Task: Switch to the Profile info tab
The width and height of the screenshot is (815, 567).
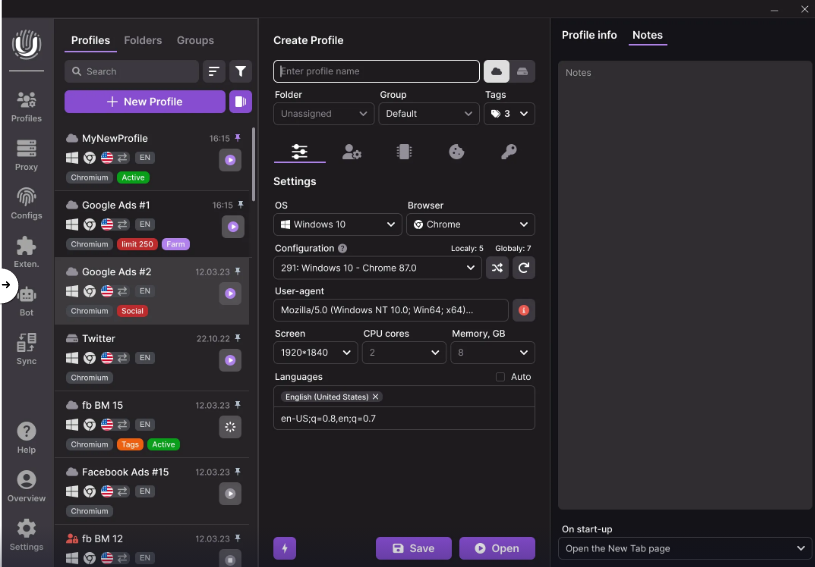Action: click(x=589, y=35)
